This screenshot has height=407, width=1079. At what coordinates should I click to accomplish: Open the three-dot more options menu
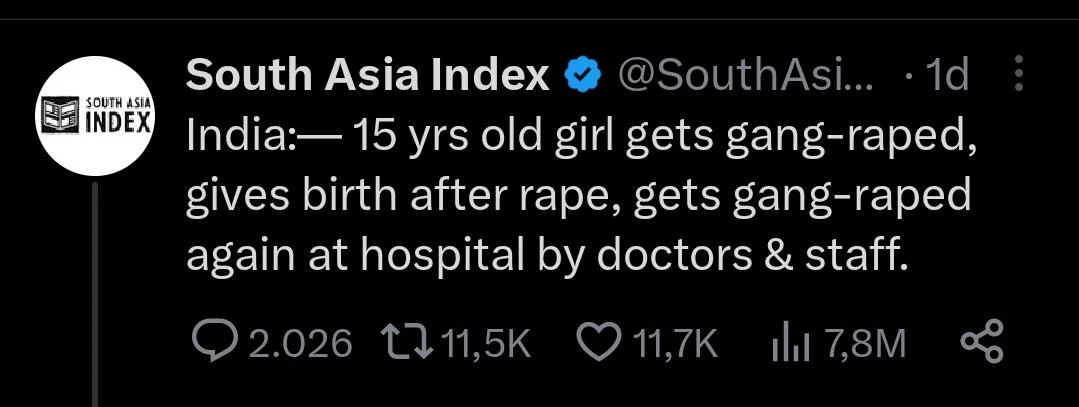click(x=1019, y=76)
